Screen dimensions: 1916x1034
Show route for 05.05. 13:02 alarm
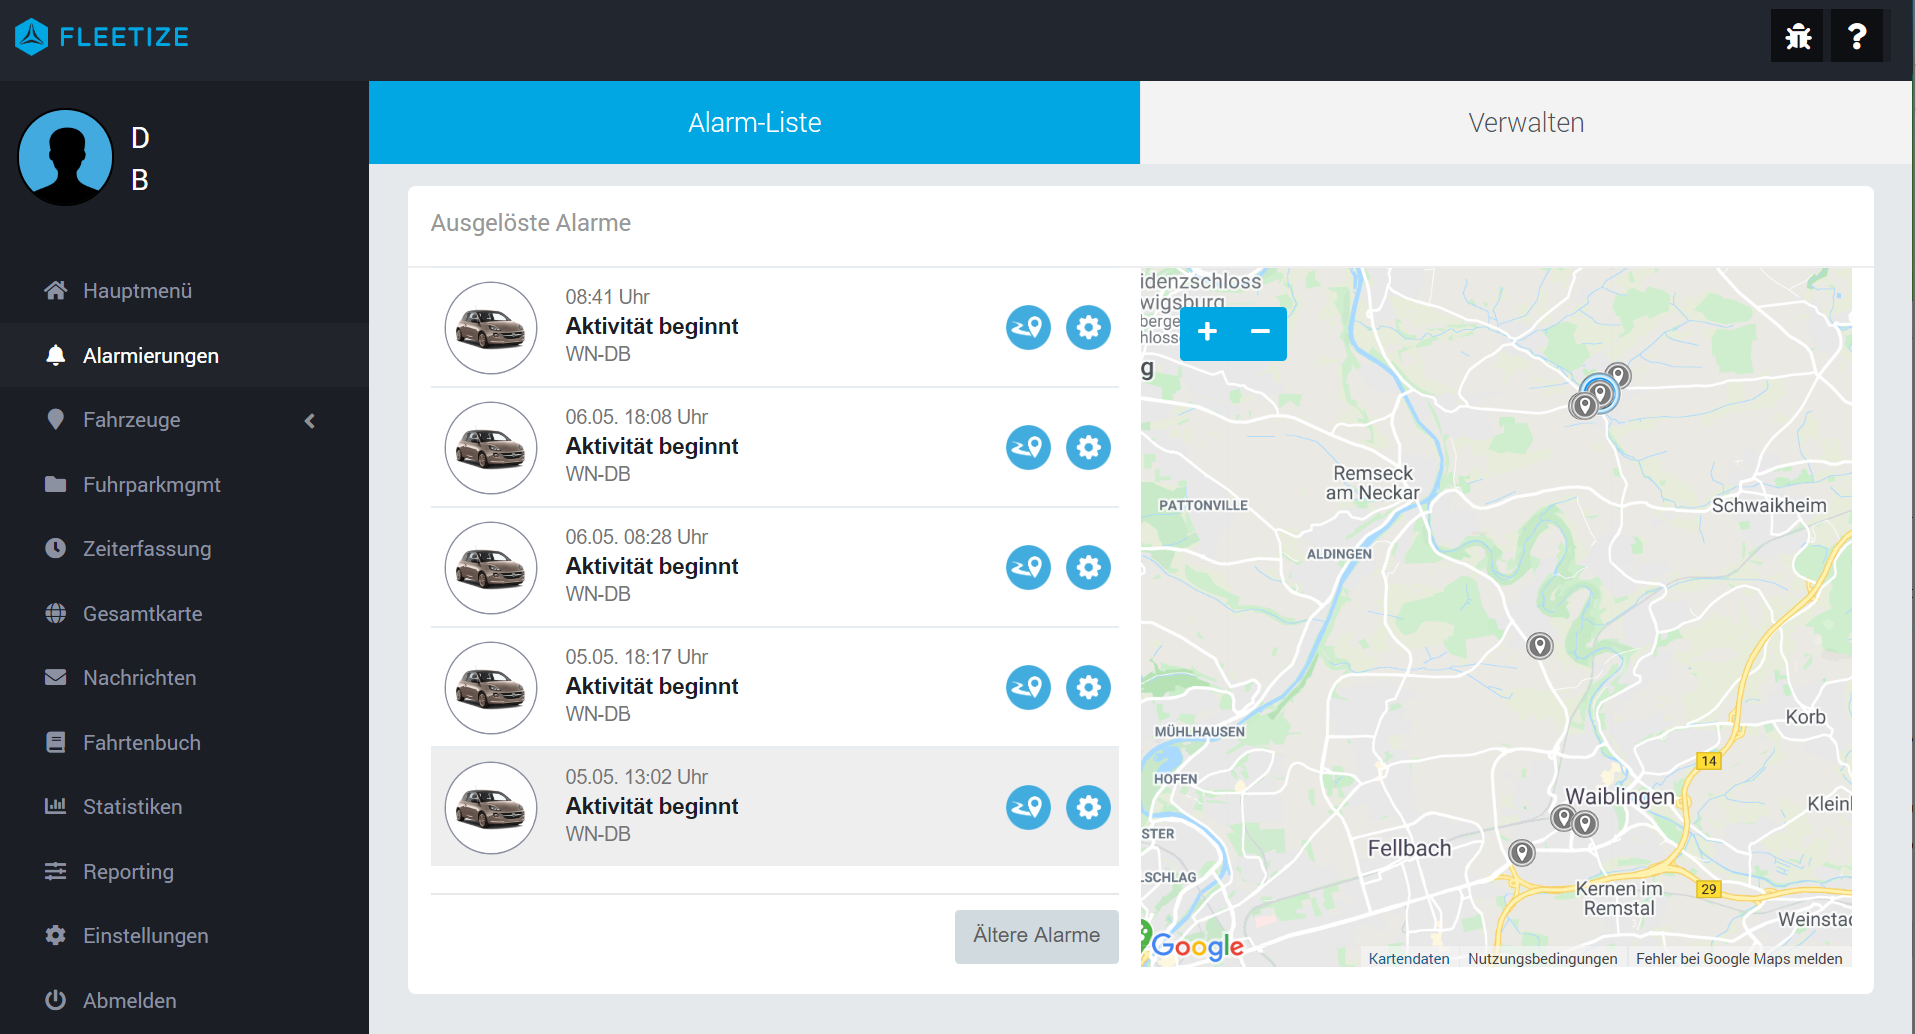pyautogui.click(x=1028, y=807)
